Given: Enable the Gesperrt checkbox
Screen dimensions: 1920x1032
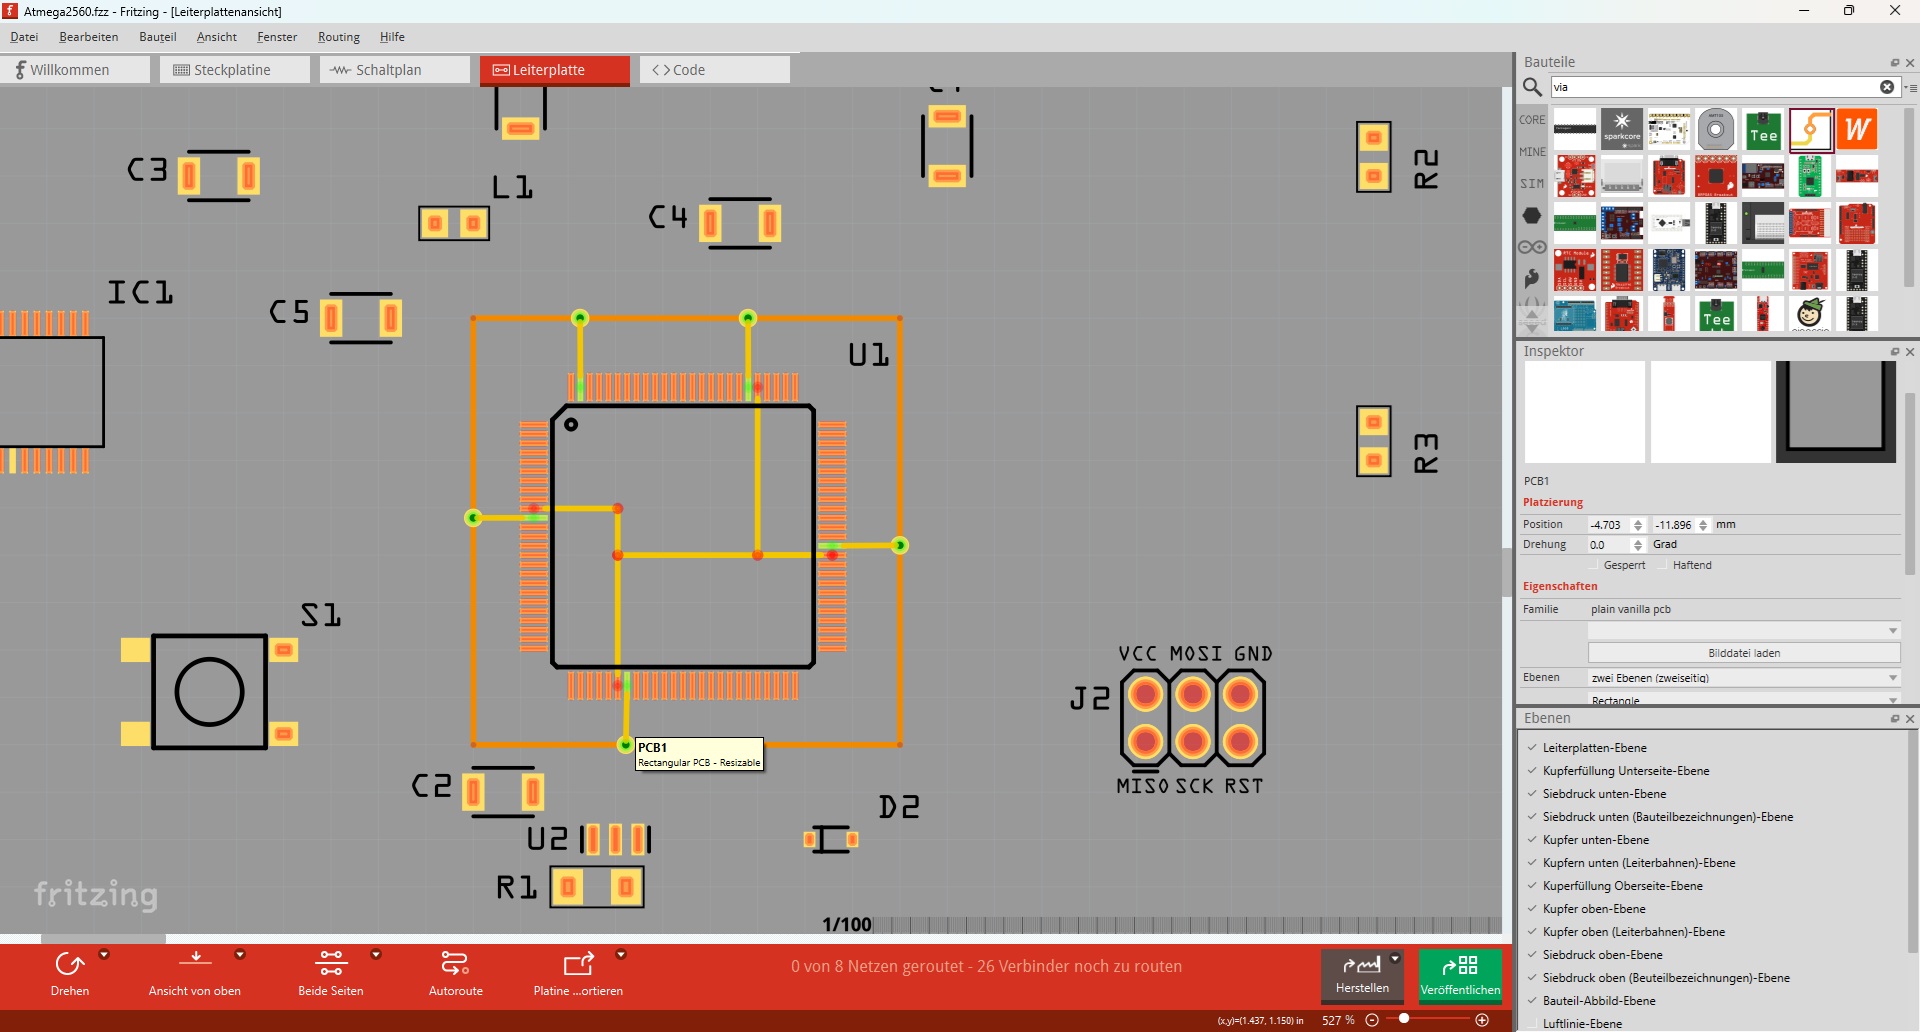Looking at the screenshot, I should [1594, 566].
